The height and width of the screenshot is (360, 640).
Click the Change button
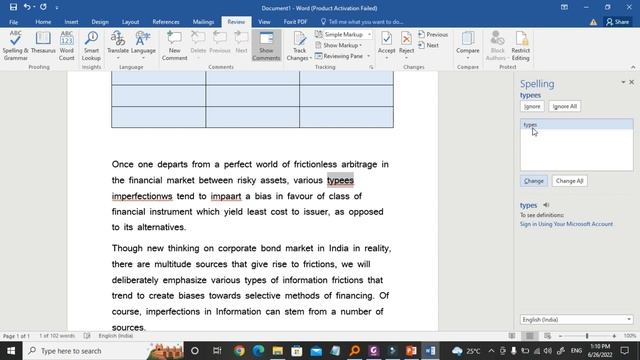533,181
